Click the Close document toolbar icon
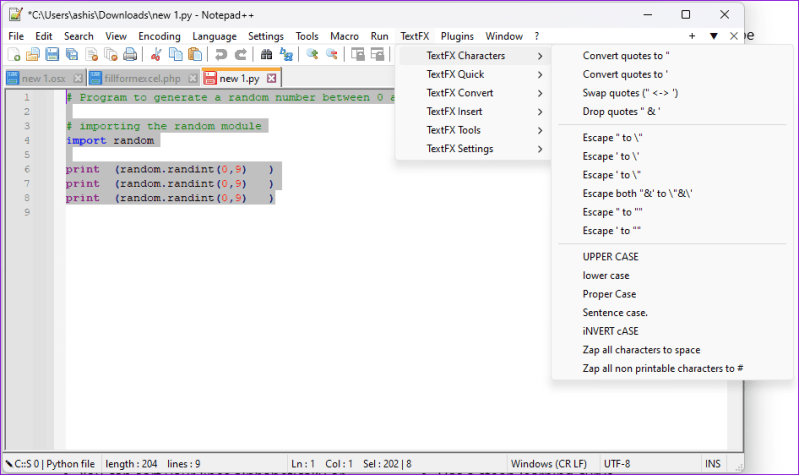 (91, 55)
